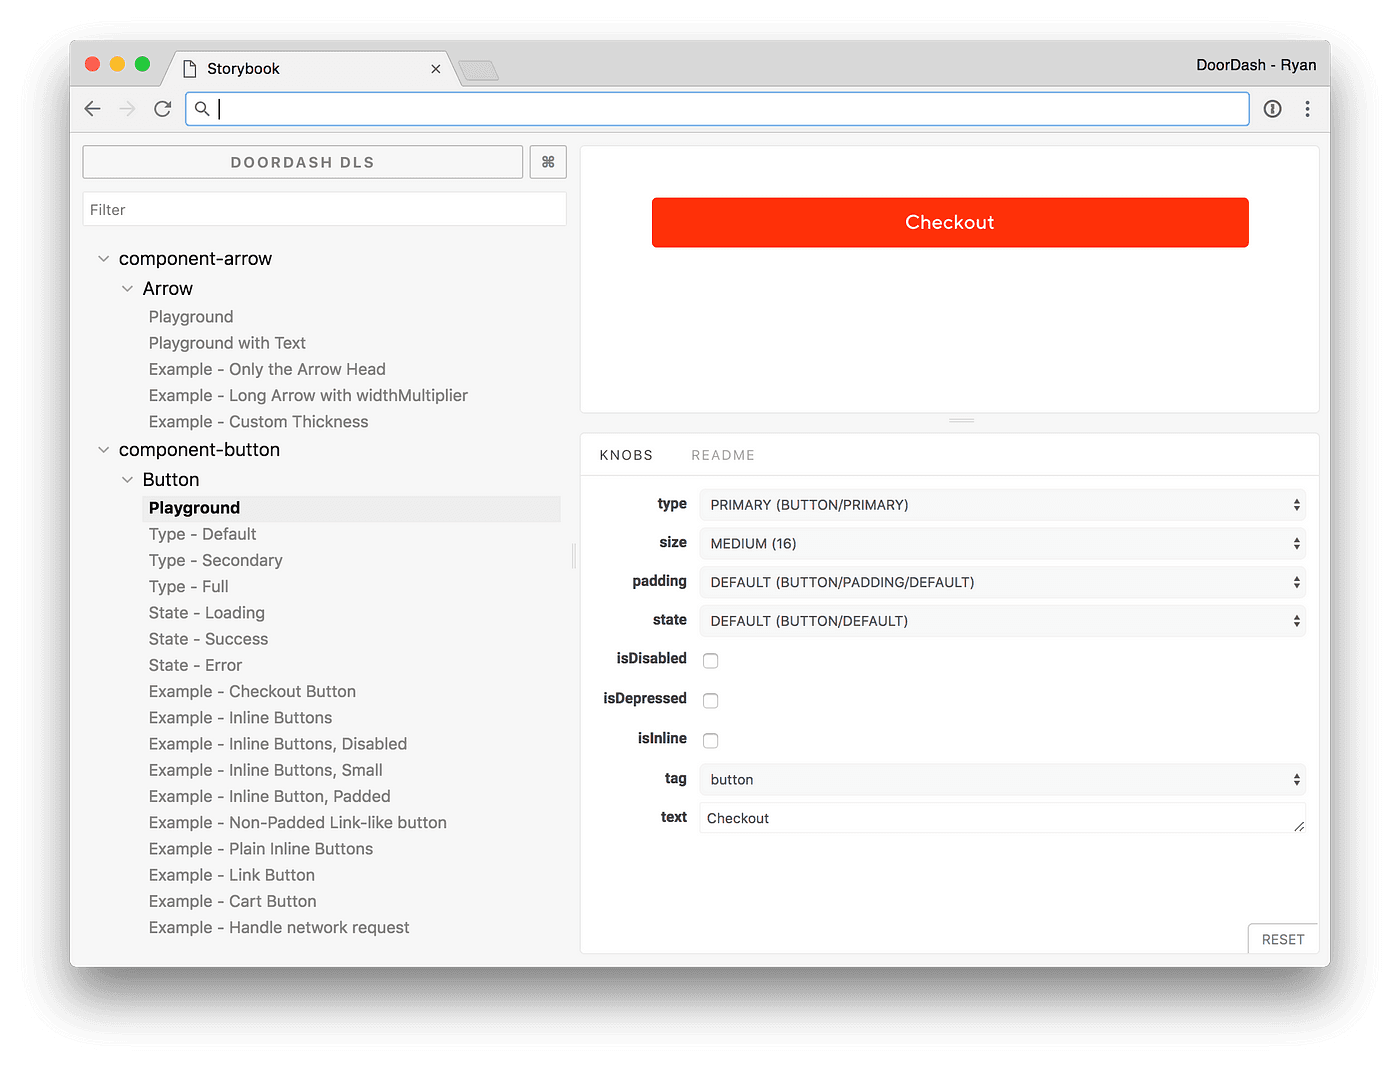Open Example - Handle network request
The image size is (1400, 1067).
[x=279, y=927]
